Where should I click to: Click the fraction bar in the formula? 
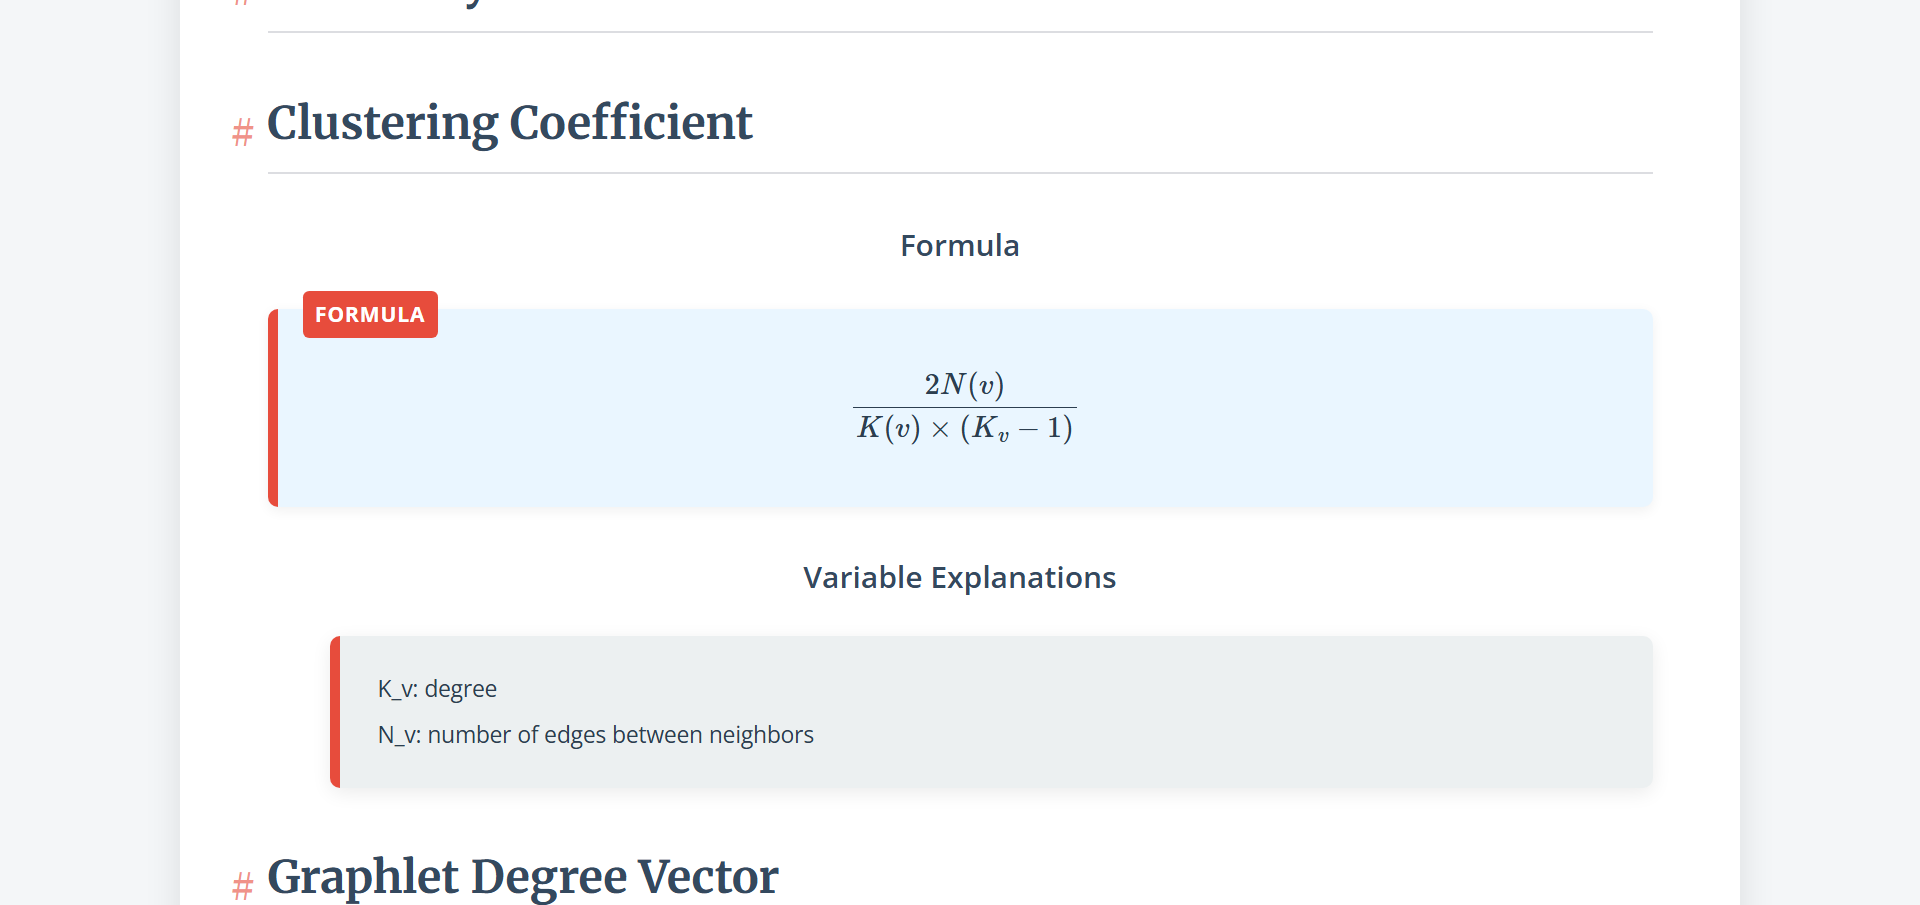[964, 407]
